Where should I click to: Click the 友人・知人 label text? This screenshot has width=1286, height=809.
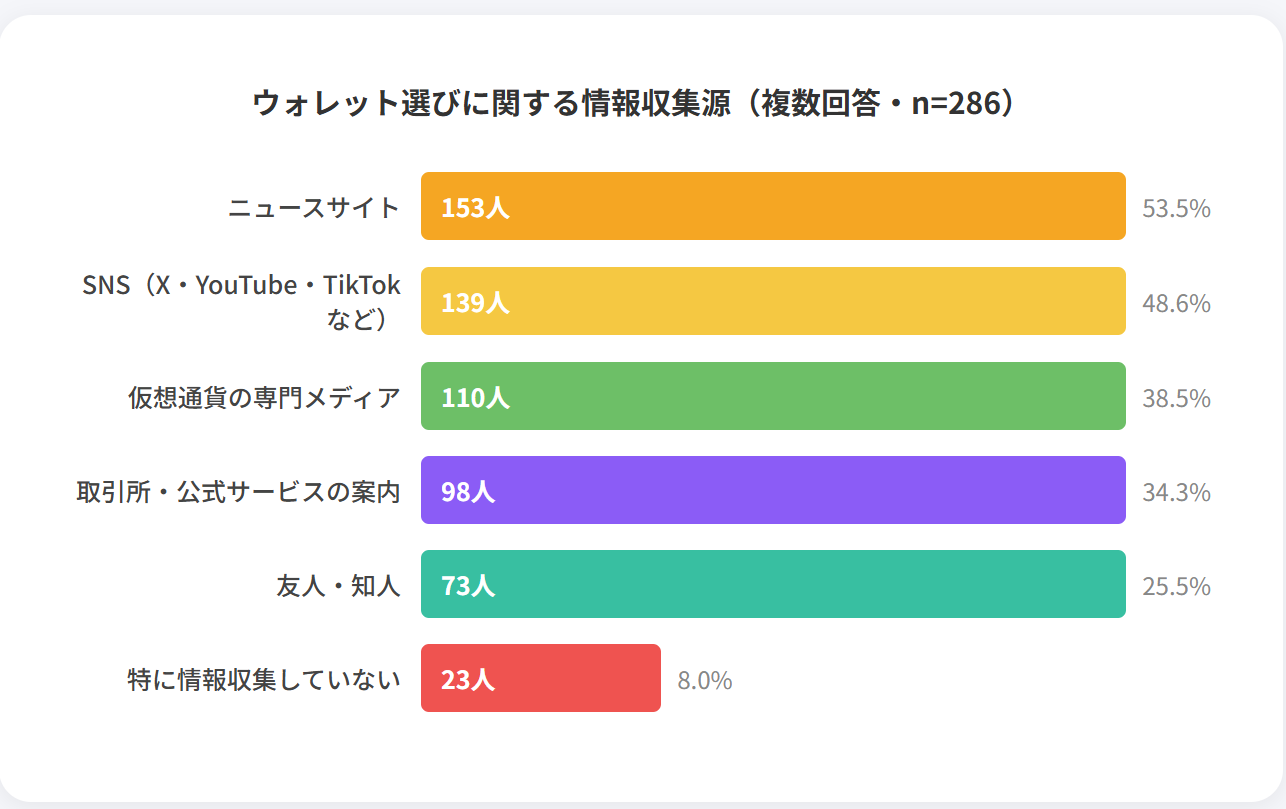[x=338, y=586]
